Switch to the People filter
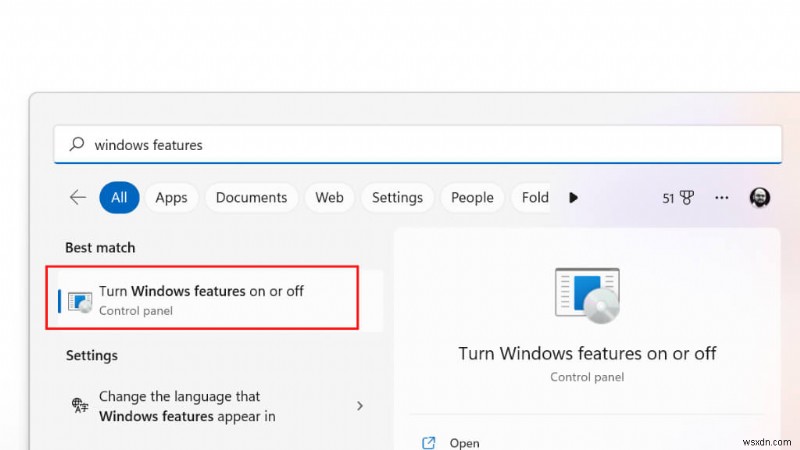This screenshot has width=800, height=450. click(x=472, y=197)
